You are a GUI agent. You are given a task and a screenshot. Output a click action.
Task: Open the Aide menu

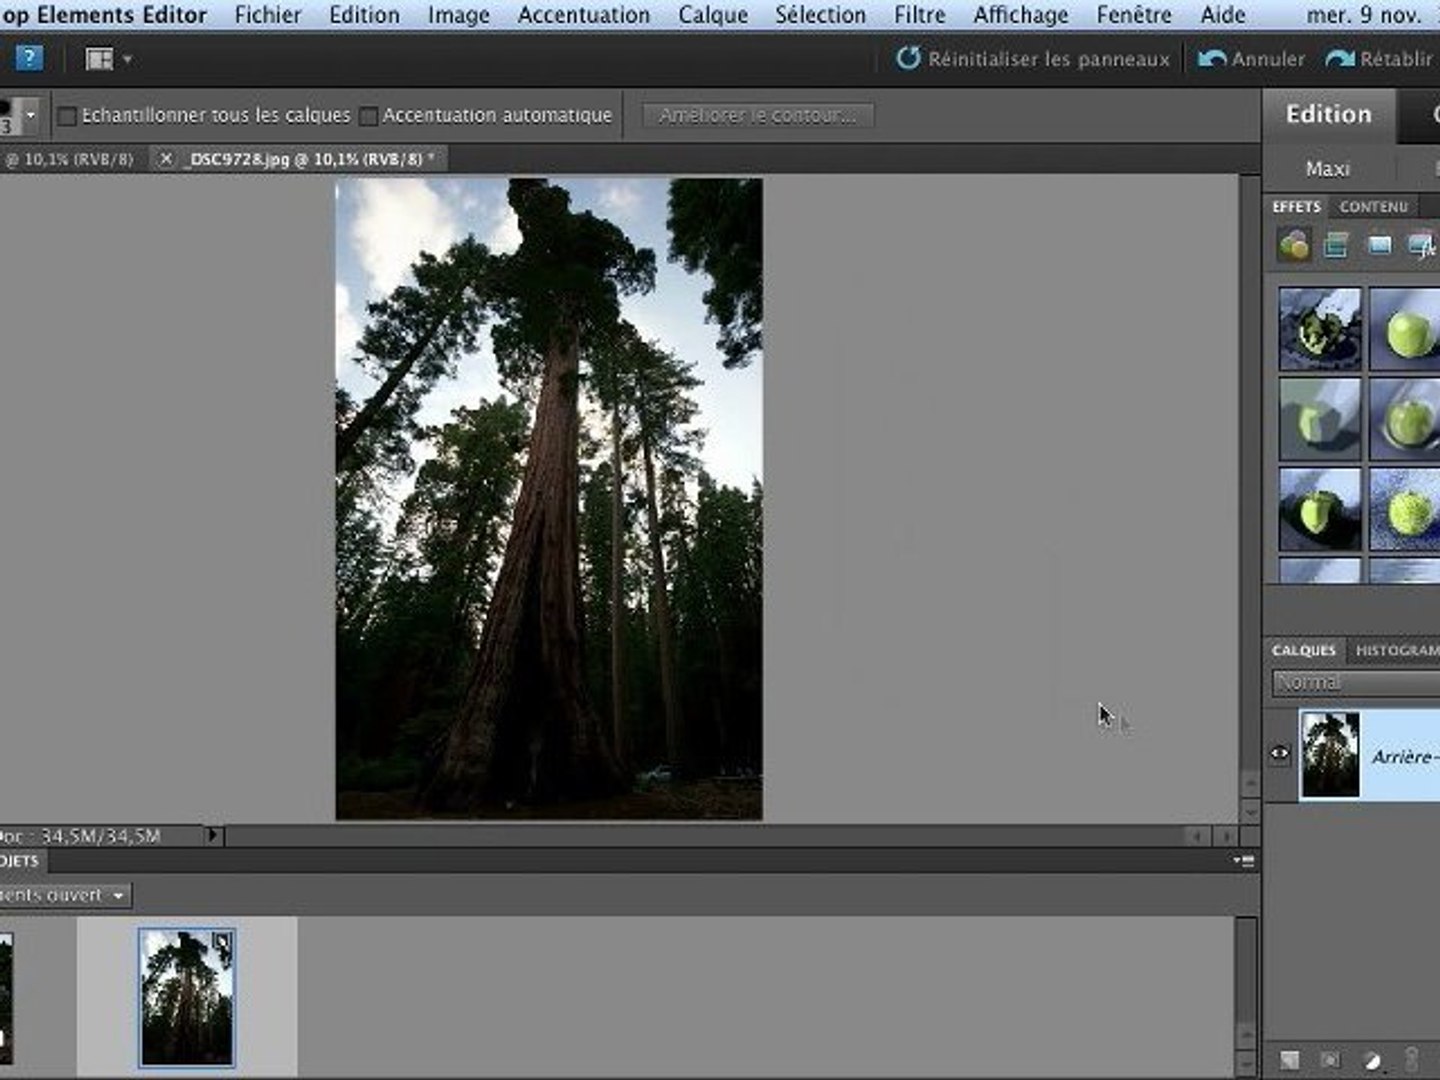coord(1223,15)
